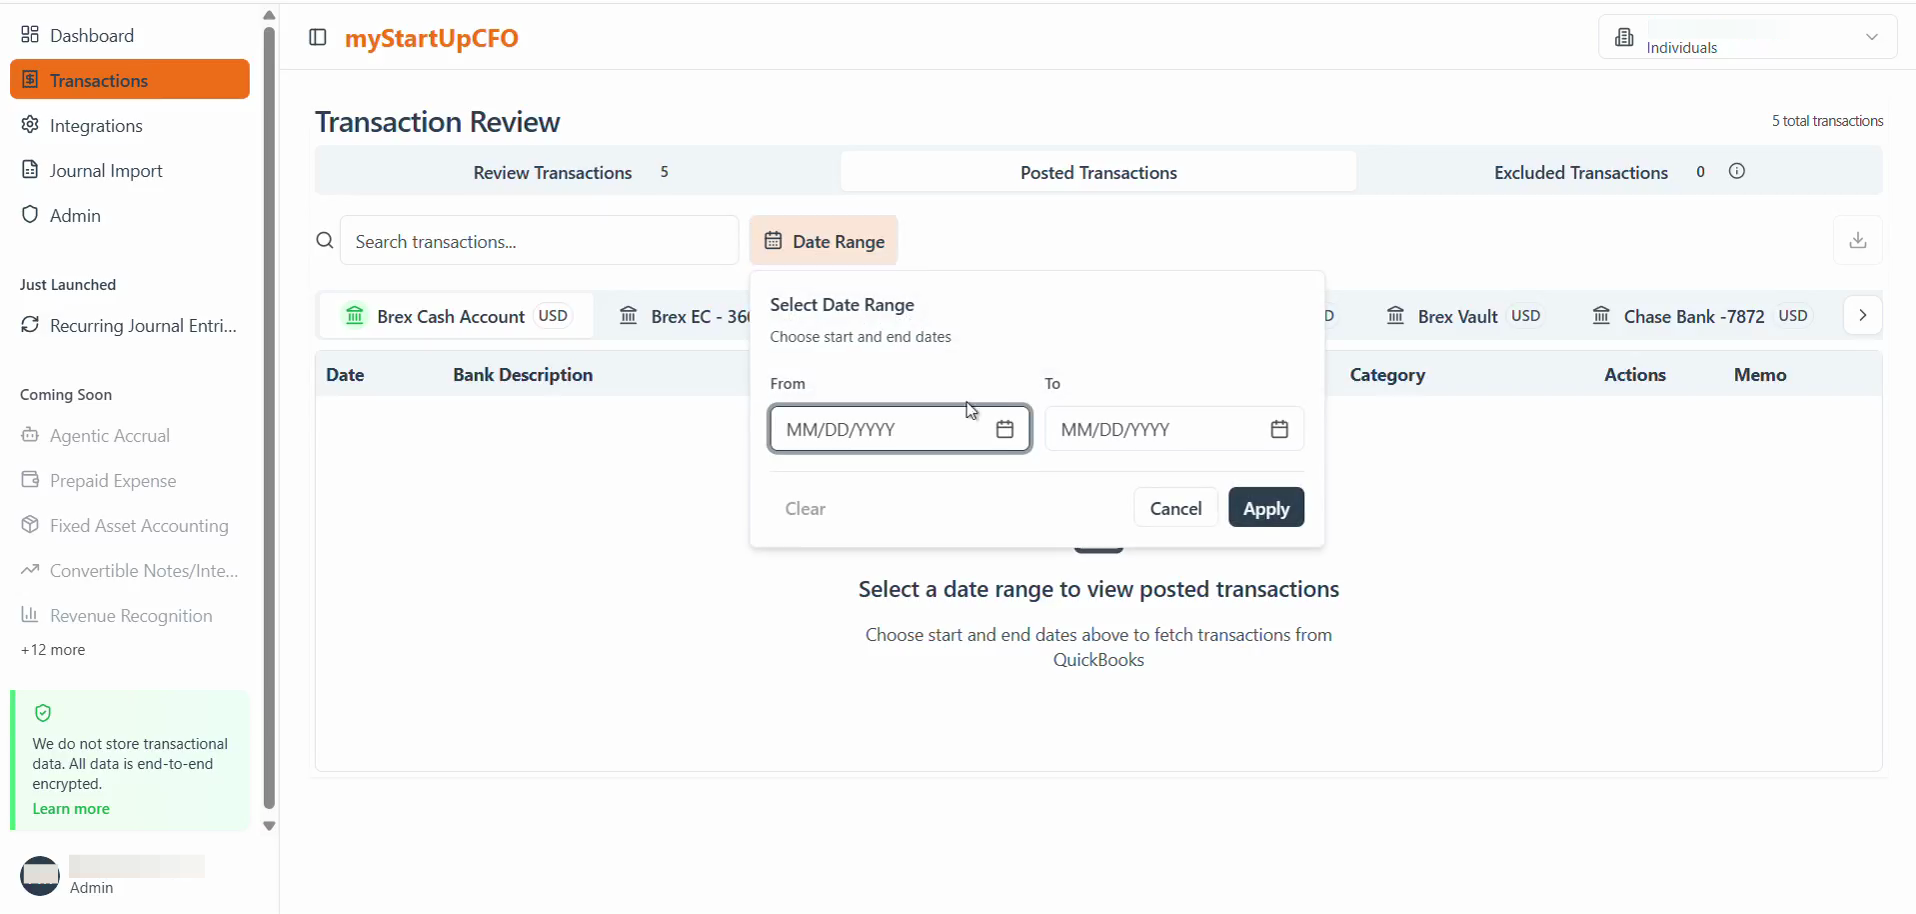Select the Chase Bank -7872 account

click(1700, 316)
